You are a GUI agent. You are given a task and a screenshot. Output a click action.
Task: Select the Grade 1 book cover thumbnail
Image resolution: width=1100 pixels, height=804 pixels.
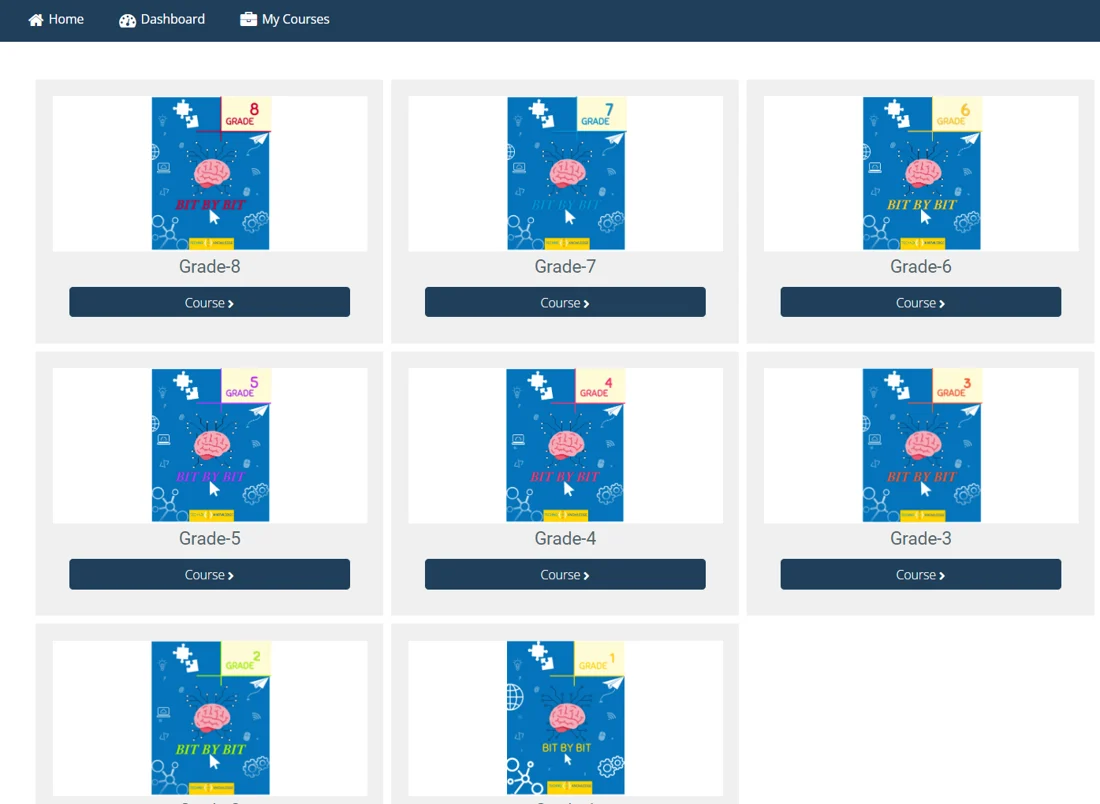click(565, 718)
